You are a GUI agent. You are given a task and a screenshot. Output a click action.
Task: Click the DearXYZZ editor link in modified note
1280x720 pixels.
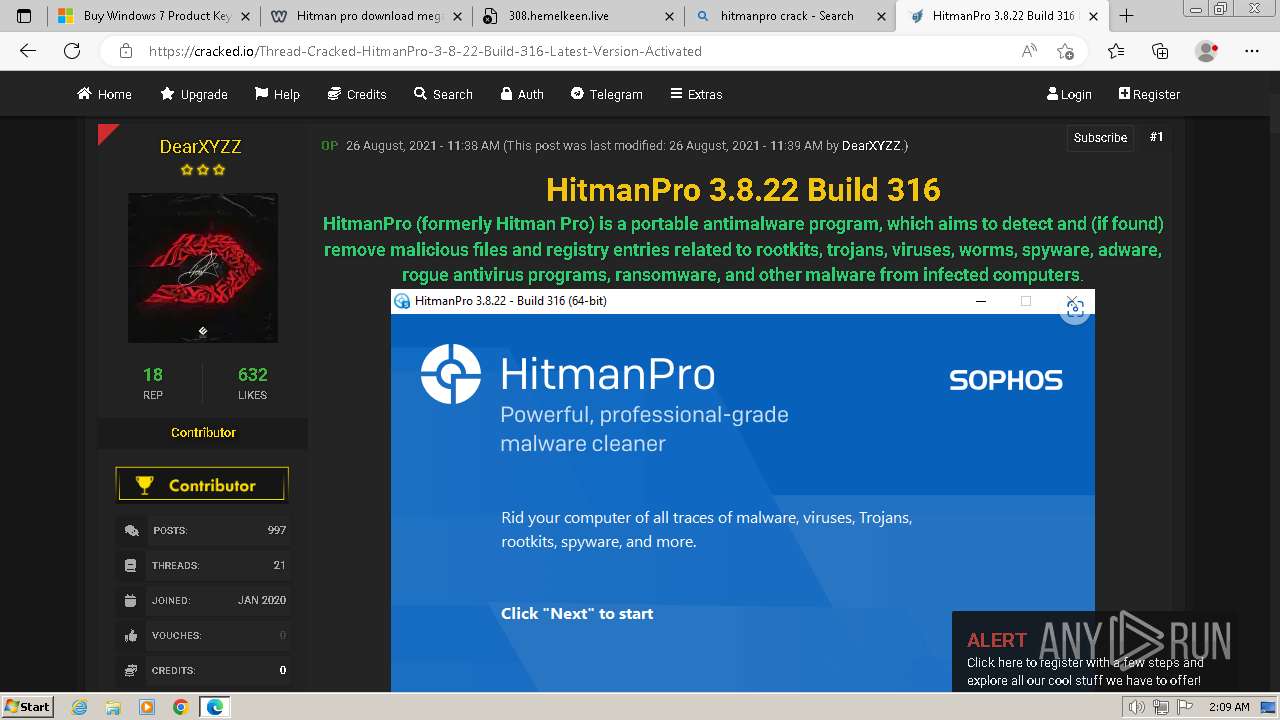click(x=871, y=146)
